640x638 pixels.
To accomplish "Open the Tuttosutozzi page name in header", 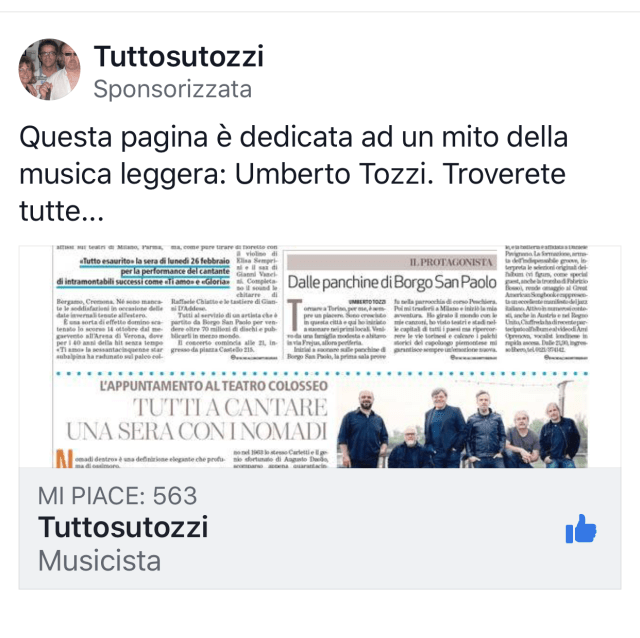I will point(179,56).
